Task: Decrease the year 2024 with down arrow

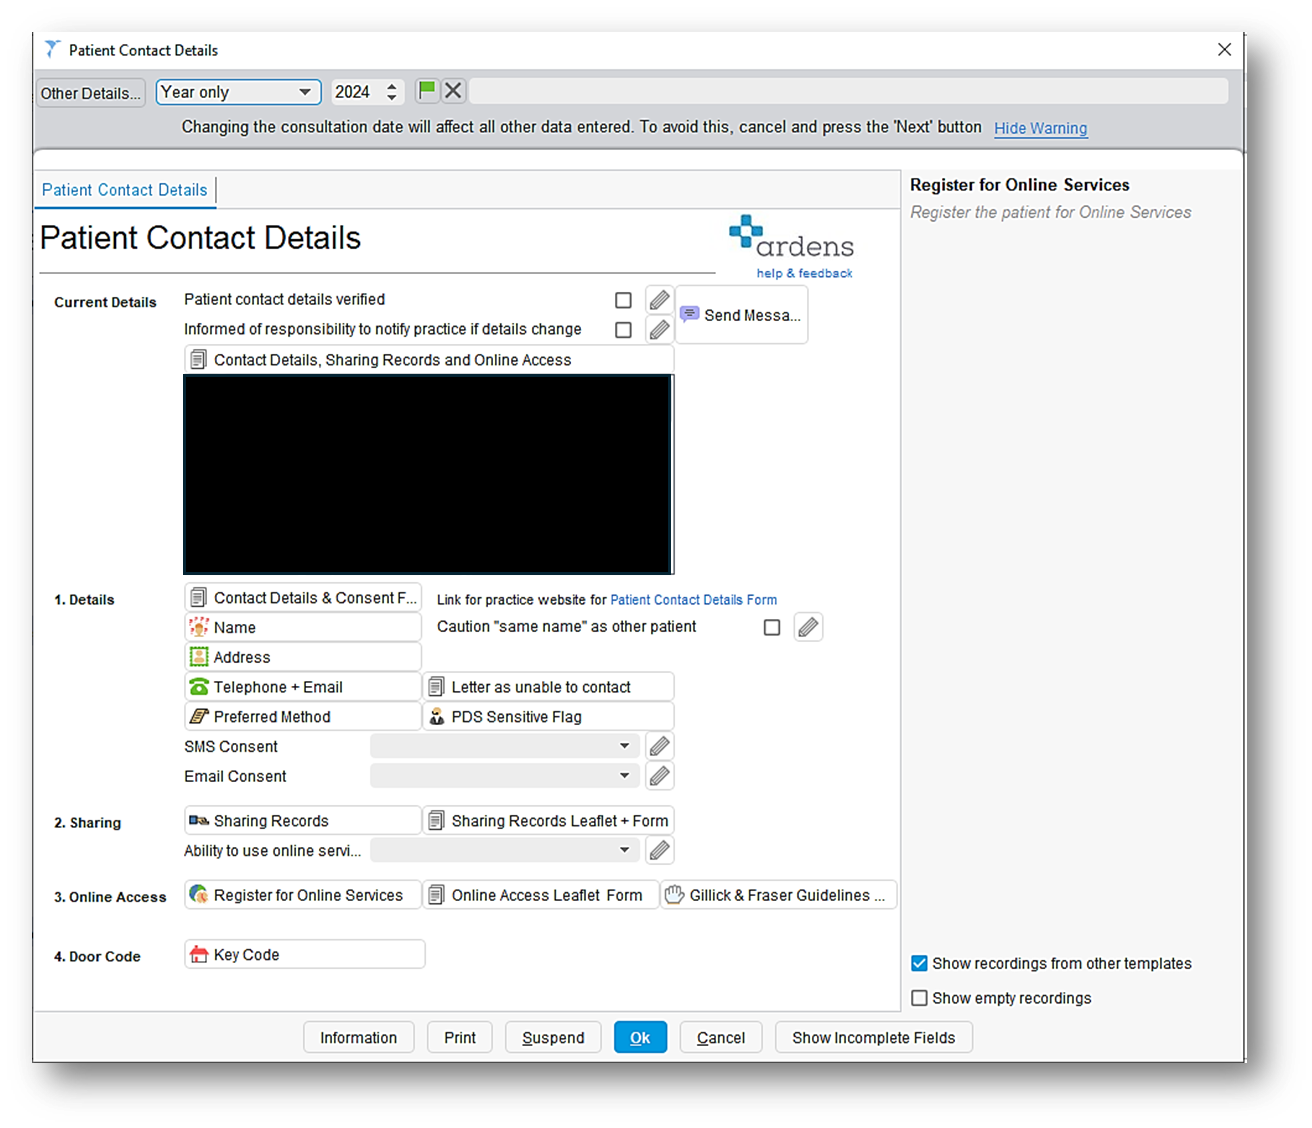Action: [x=392, y=98]
